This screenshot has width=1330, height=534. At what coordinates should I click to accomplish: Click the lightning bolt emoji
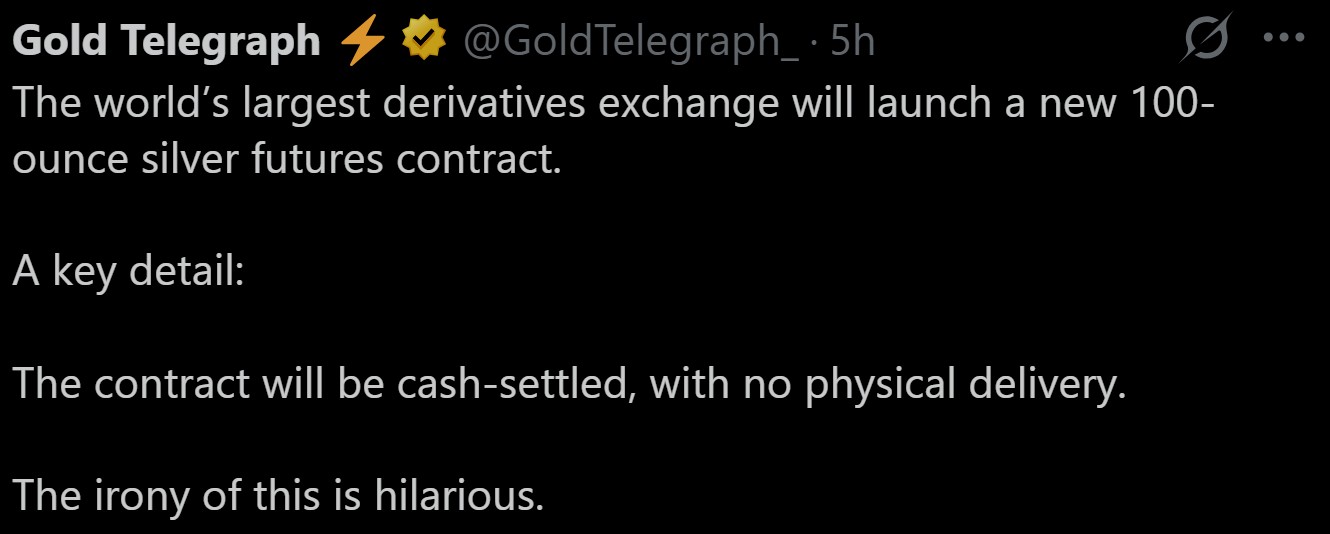tap(364, 41)
